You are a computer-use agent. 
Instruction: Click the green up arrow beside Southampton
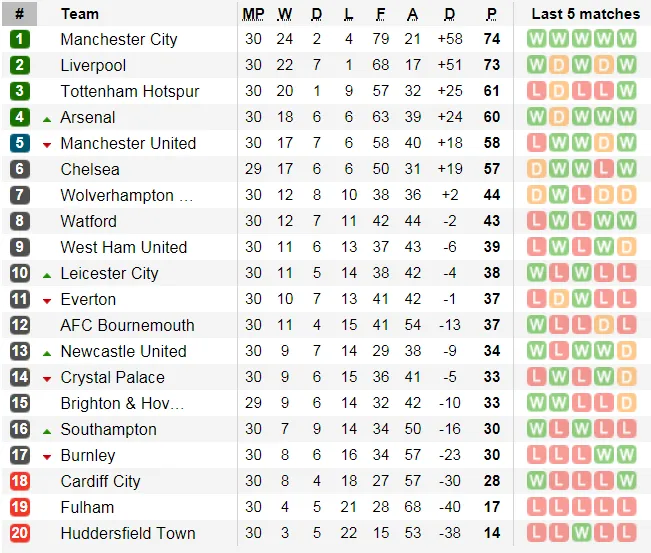47,430
